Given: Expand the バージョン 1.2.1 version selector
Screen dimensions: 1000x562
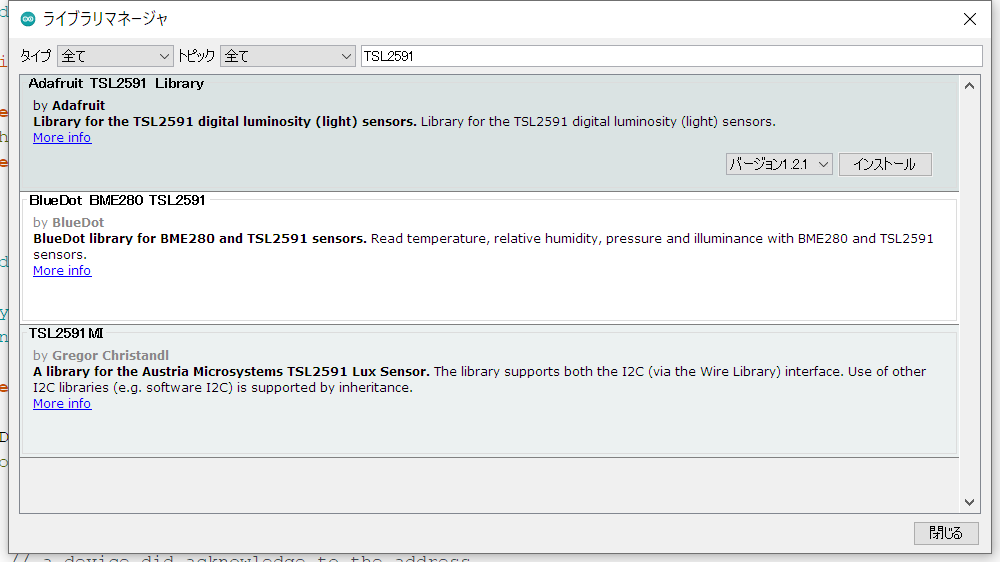Looking at the screenshot, I should click(779, 164).
